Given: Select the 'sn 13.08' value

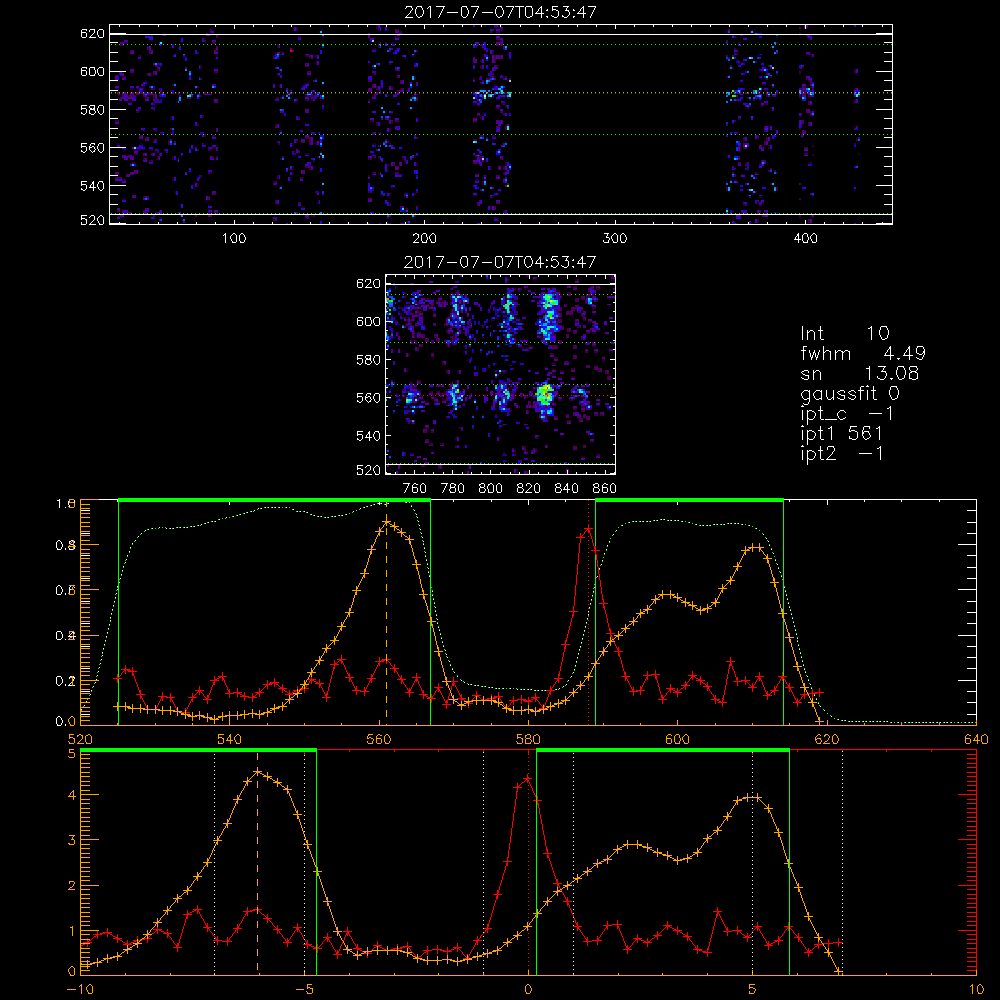Looking at the screenshot, I should coord(859,373).
